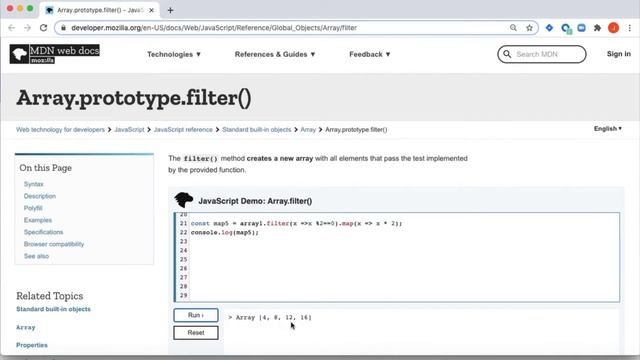Jump to the See also section
This screenshot has height=360, width=640.
(36, 256)
